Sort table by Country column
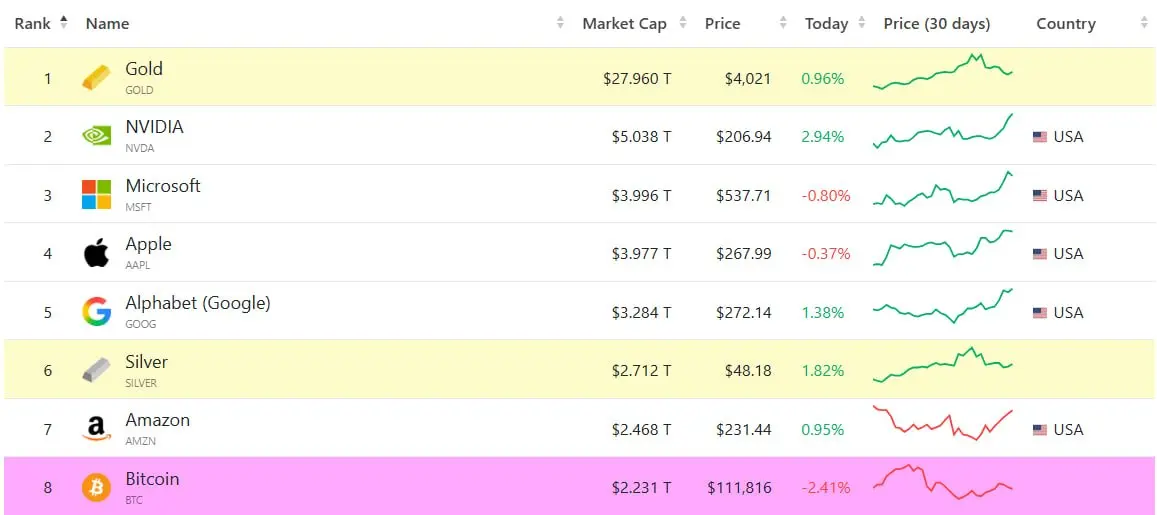Viewport: 1157px width, 515px height. click(x=1066, y=24)
